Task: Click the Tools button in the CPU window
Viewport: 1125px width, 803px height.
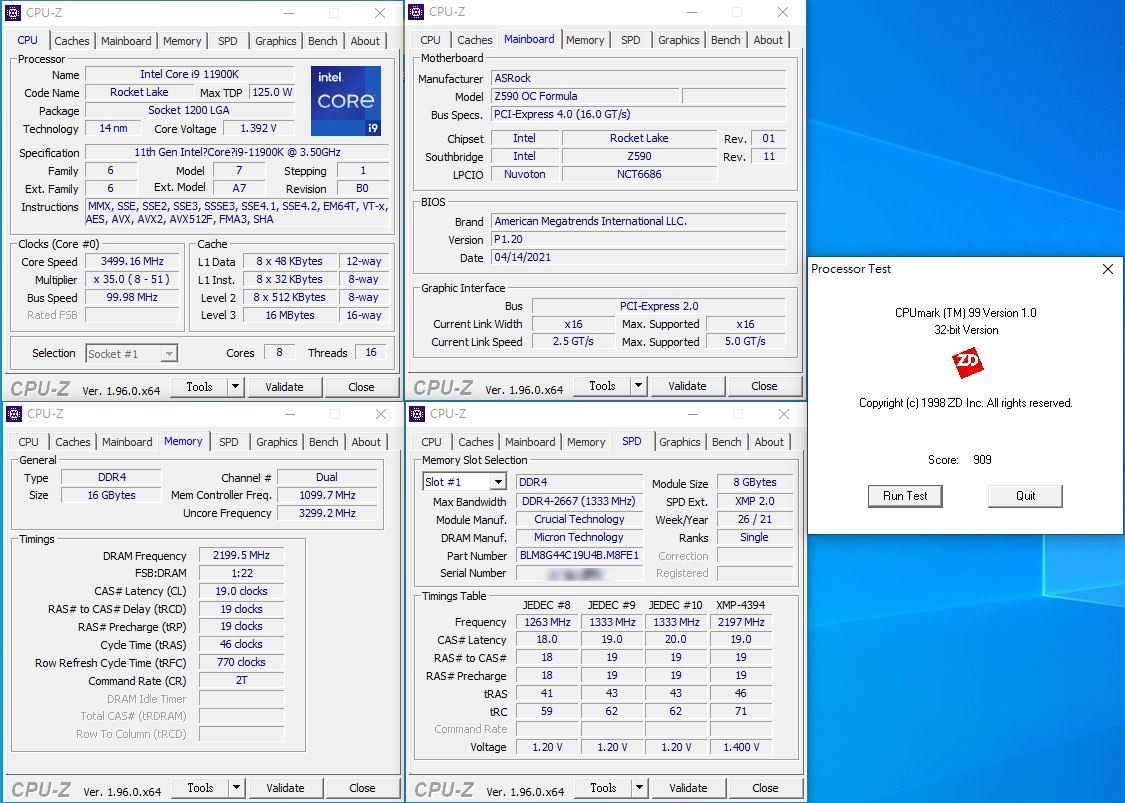Action: [x=199, y=387]
